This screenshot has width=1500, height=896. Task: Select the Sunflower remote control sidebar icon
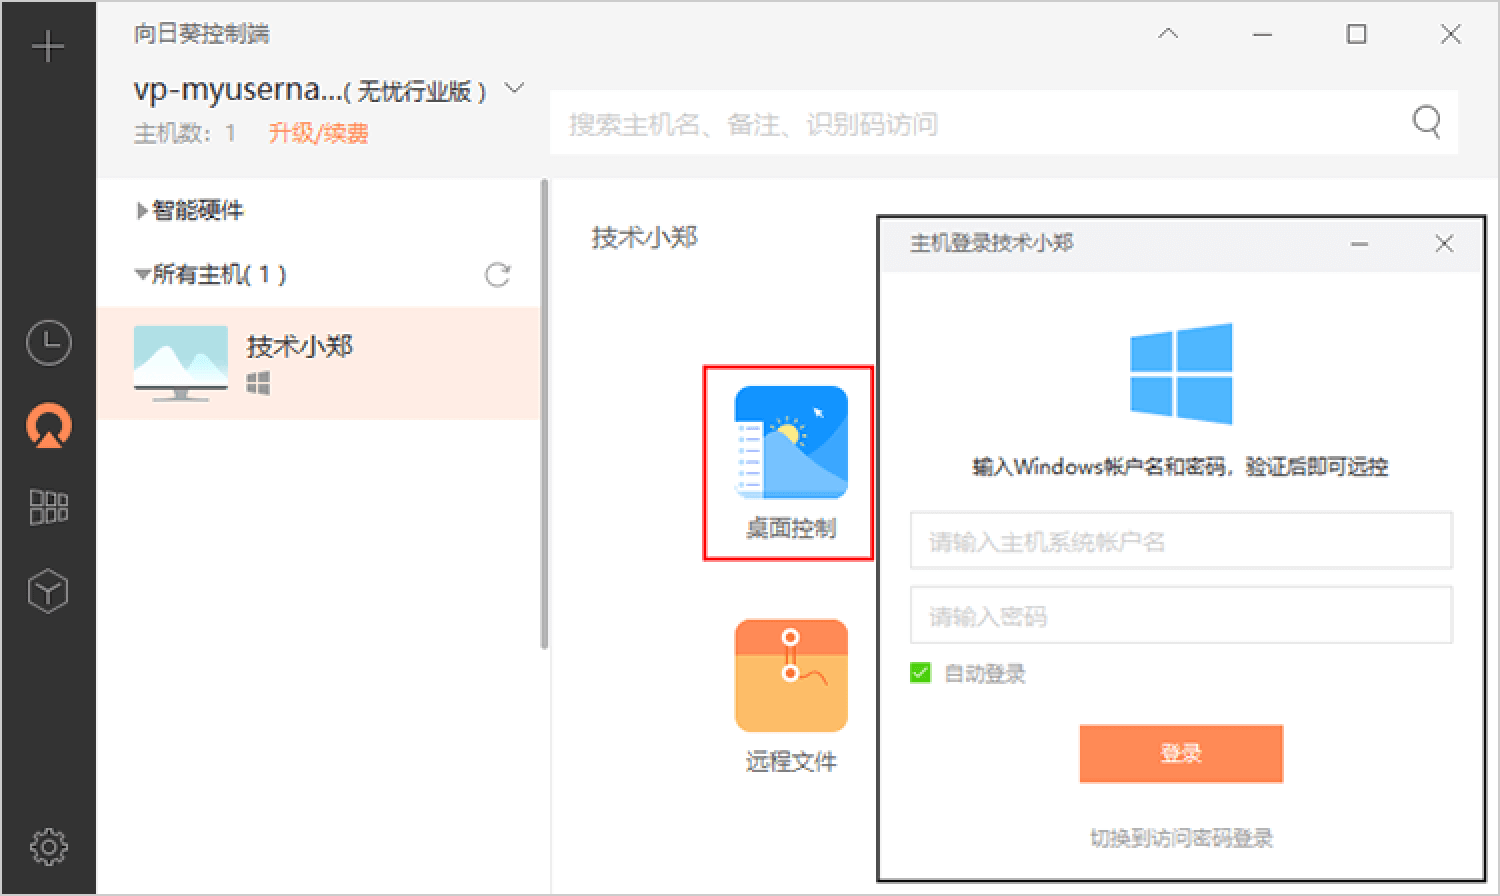point(48,427)
